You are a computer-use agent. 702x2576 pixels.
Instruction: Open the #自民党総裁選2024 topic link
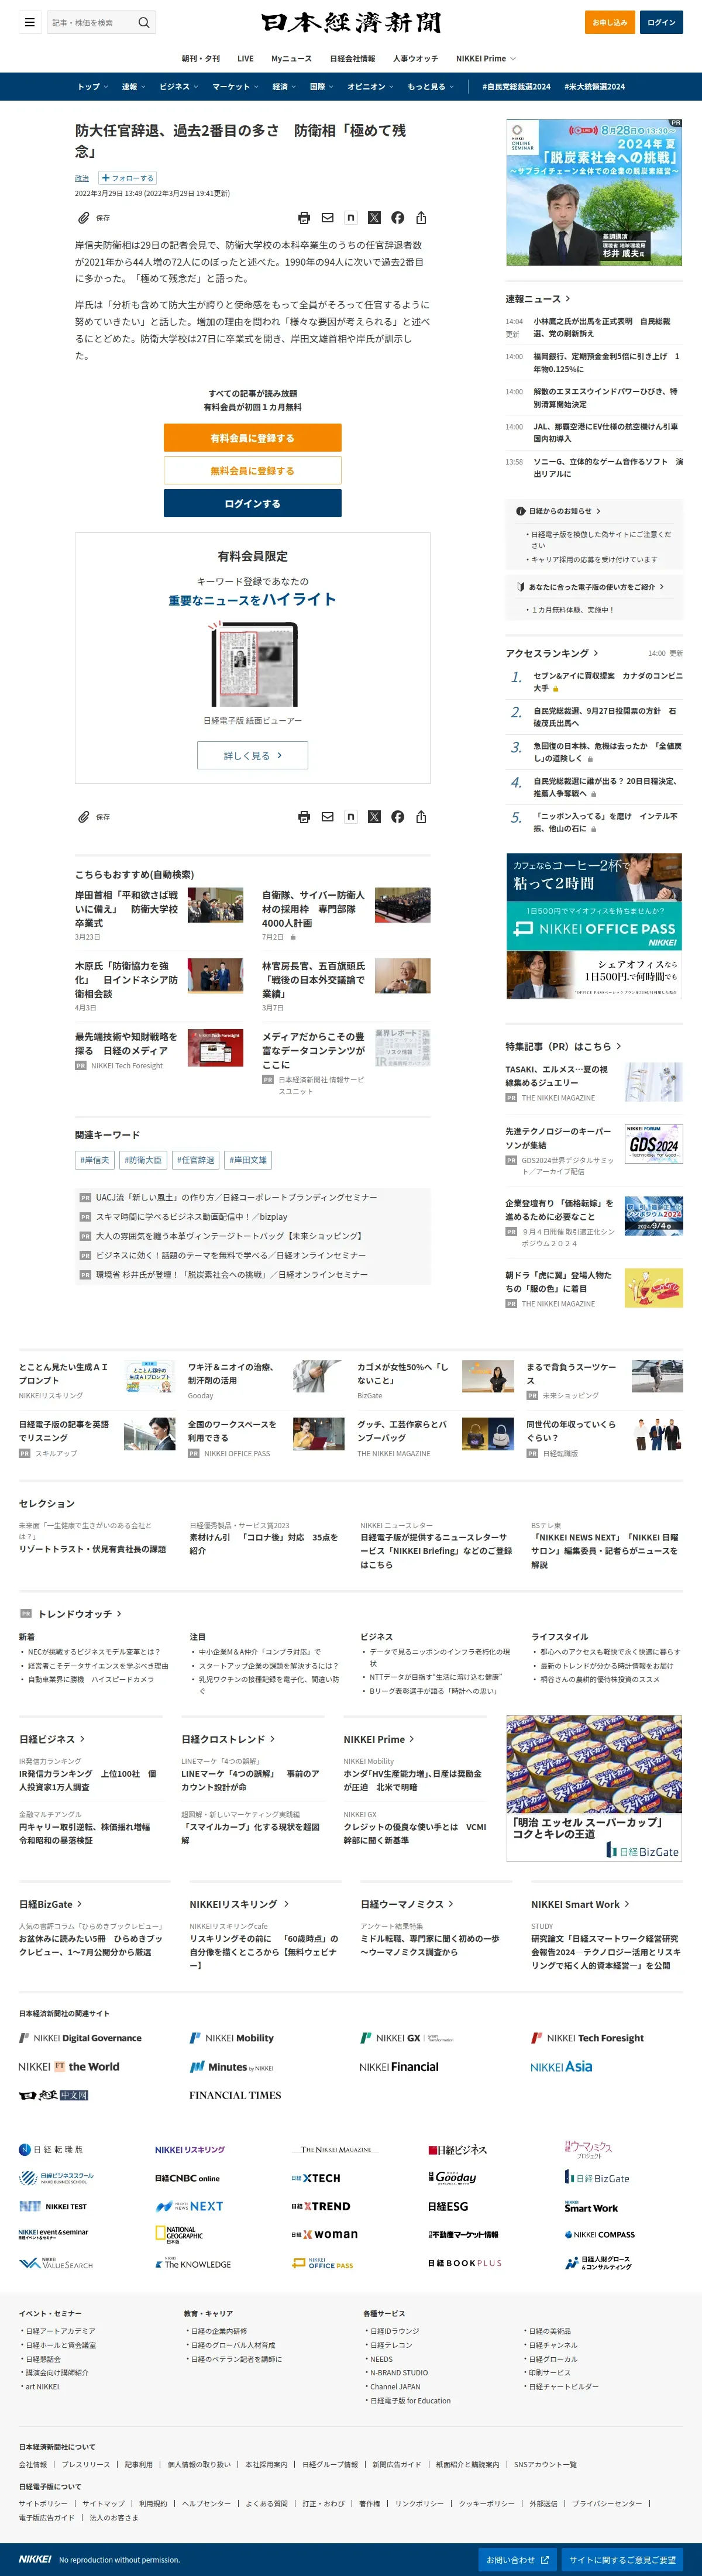click(x=516, y=87)
